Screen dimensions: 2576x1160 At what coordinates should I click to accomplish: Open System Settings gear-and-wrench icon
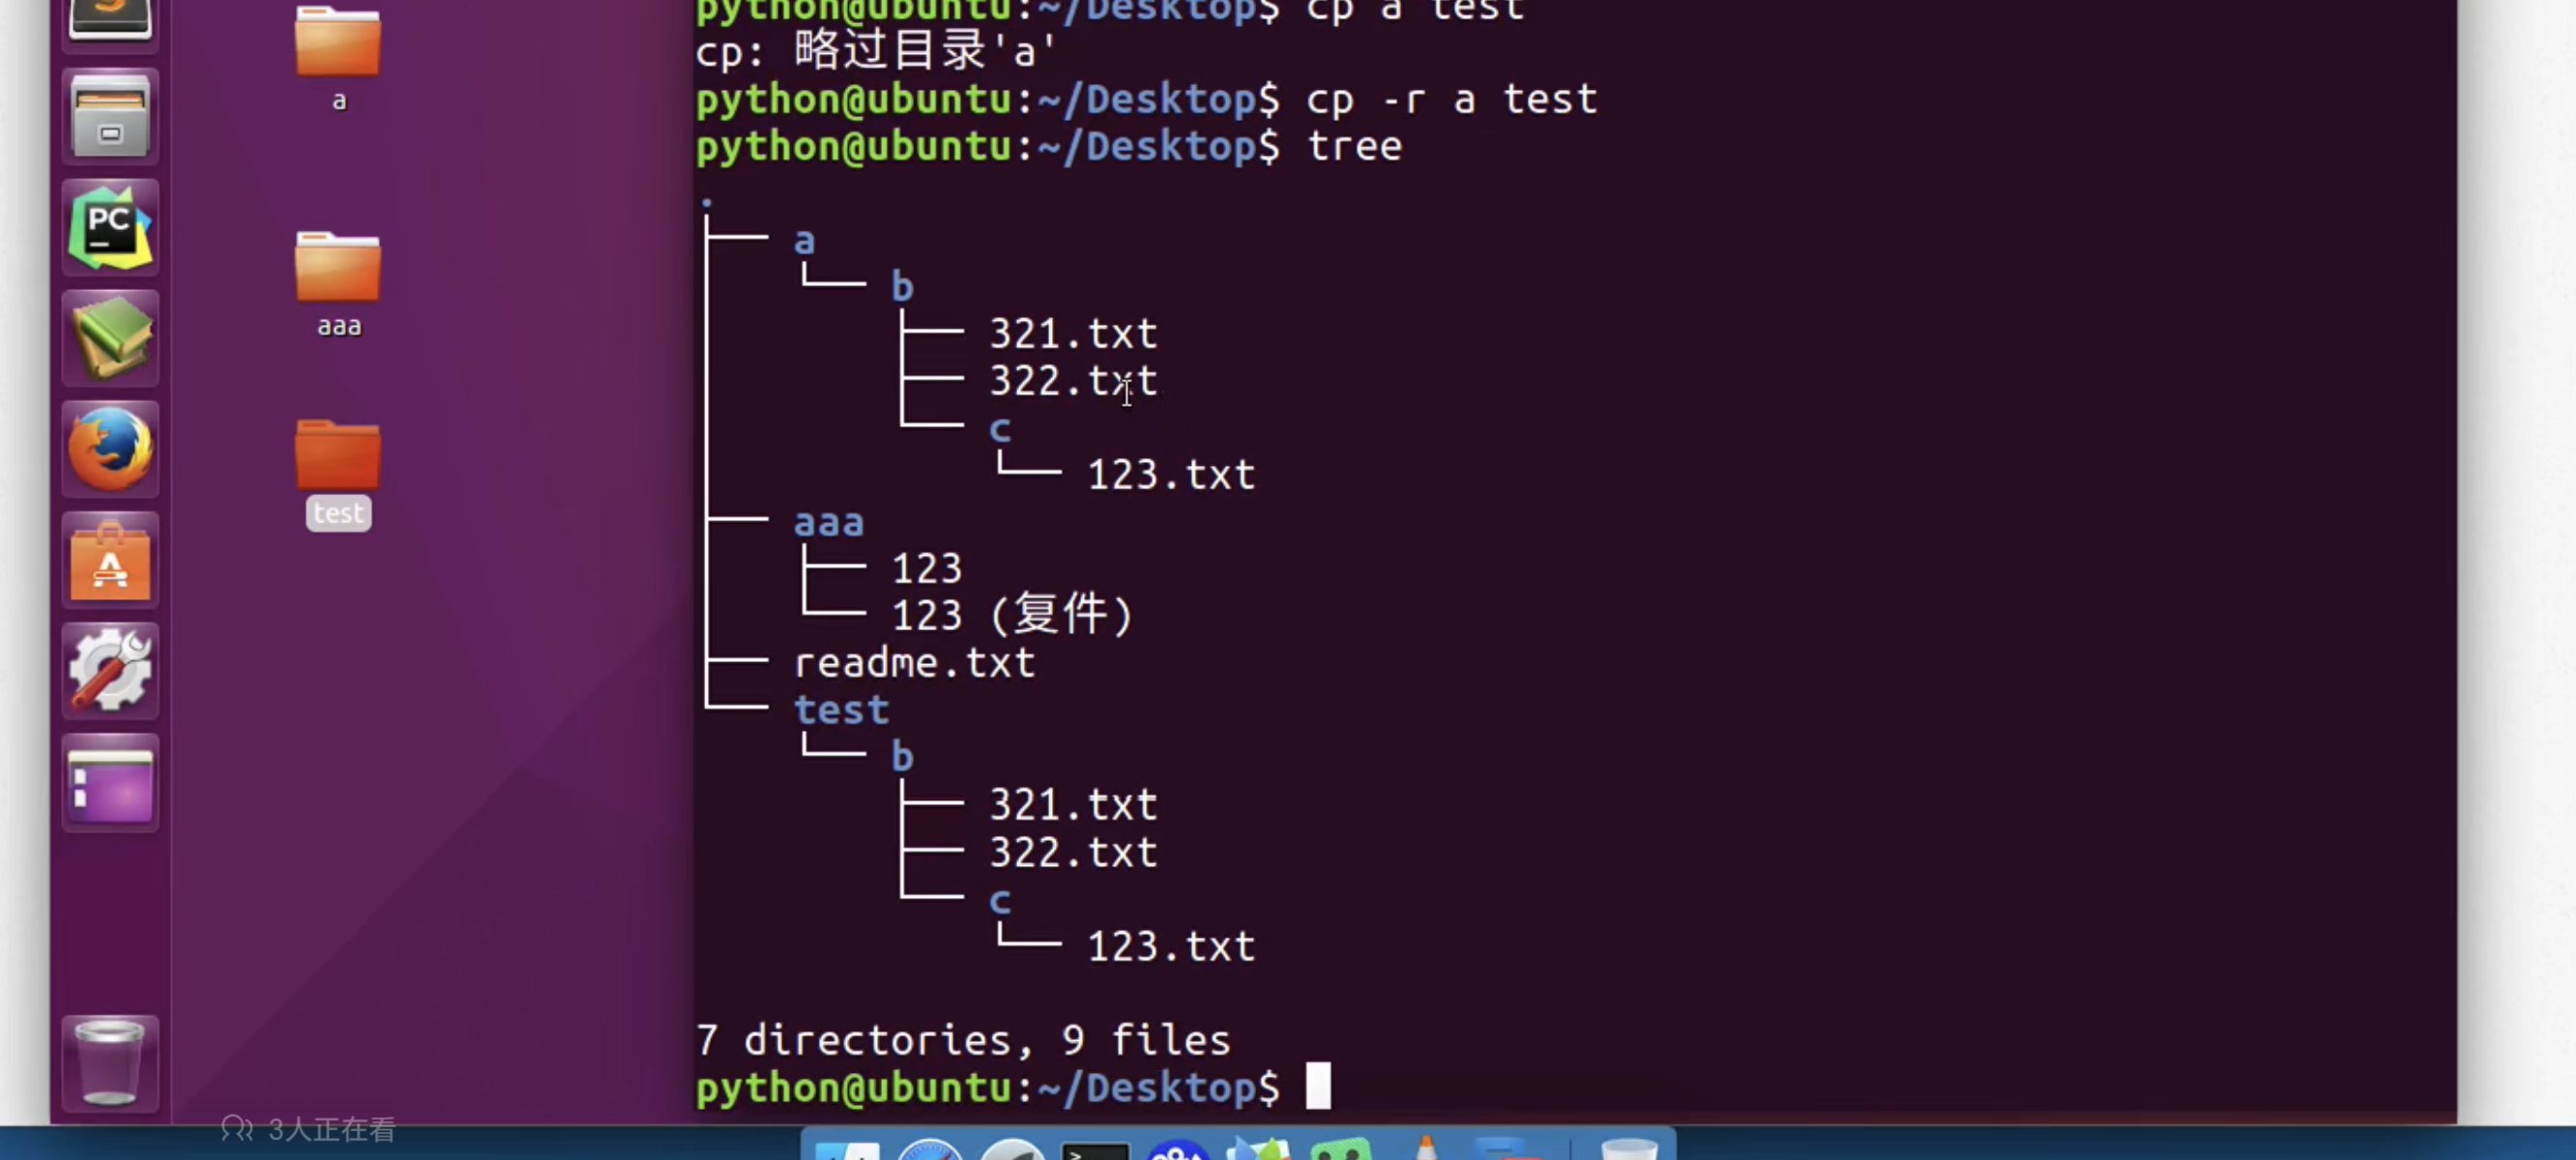(110, 671)
